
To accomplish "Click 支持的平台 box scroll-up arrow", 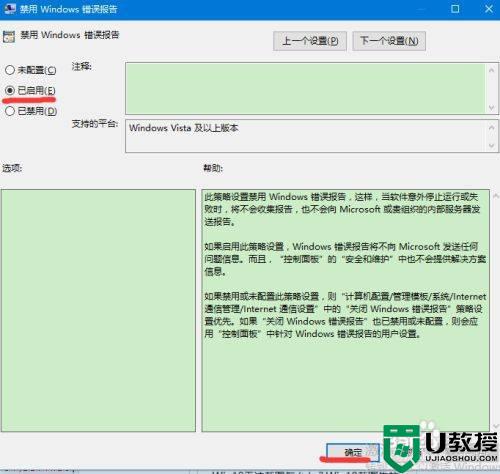I will tap(491, 128).
